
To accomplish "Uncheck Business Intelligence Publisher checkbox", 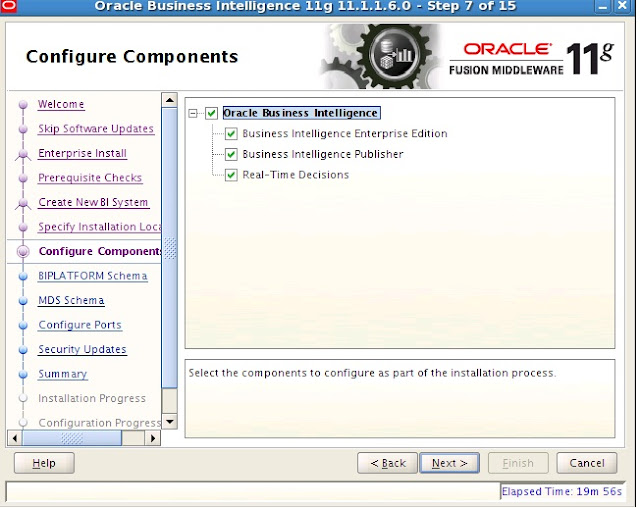I will pyautogui.click(x=231, y=154).
